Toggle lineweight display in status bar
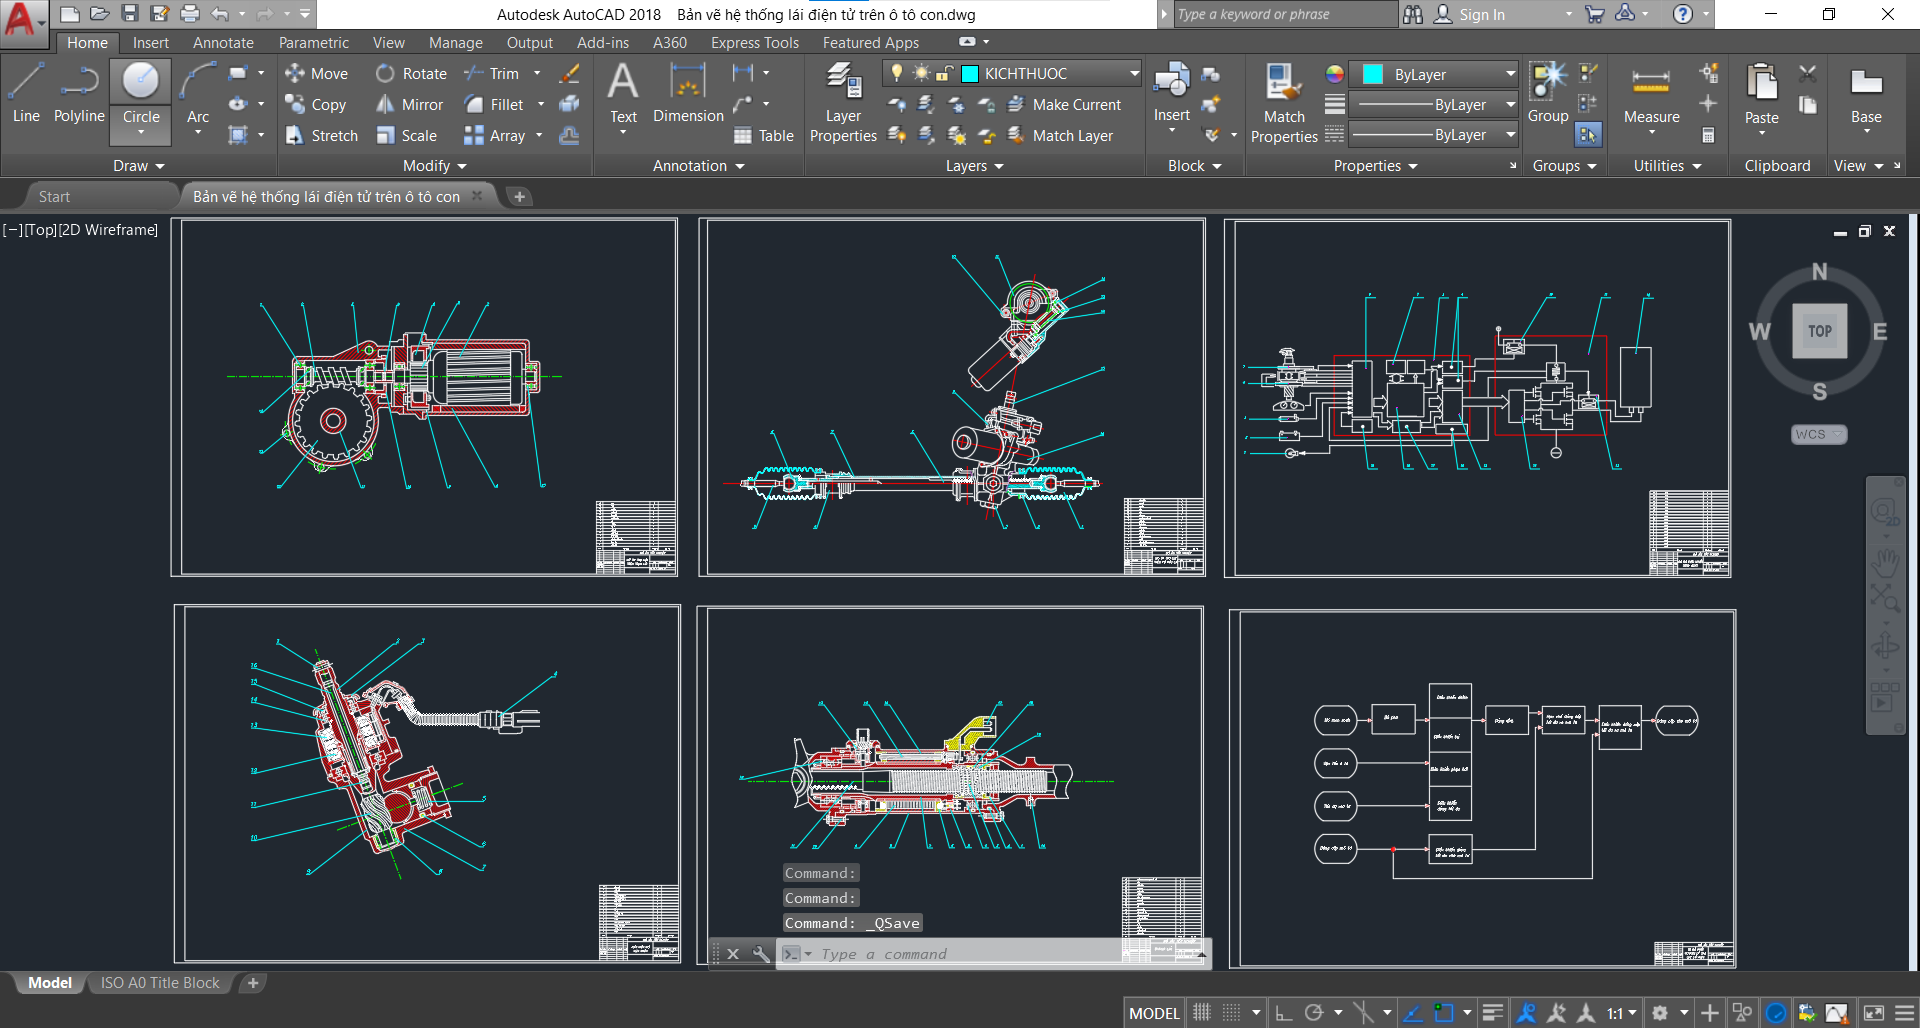1920x1028 pixels. click(x=1492, y=1013)
